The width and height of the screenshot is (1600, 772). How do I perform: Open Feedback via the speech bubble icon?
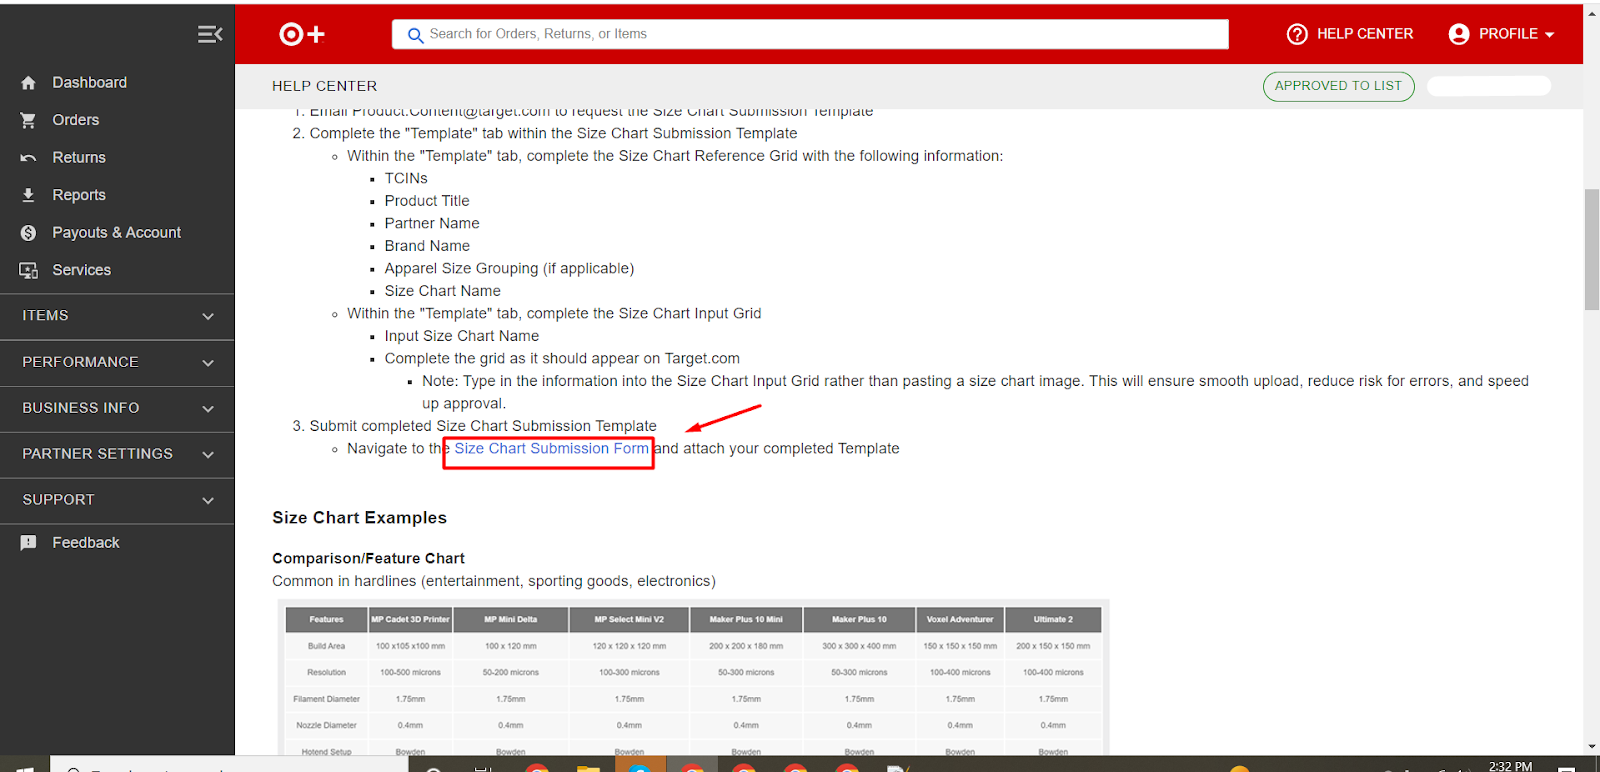click(28, 543)
